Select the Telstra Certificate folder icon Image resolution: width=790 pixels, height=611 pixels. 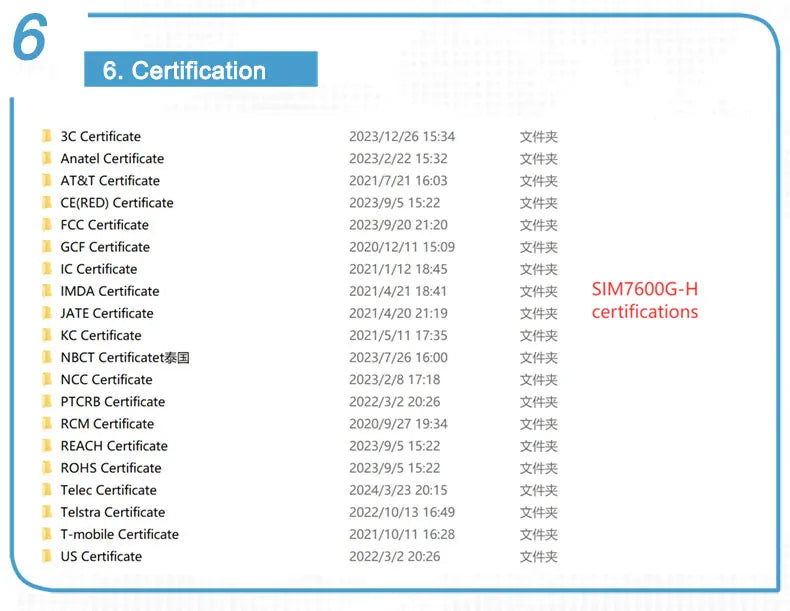[x=47, y=512]
